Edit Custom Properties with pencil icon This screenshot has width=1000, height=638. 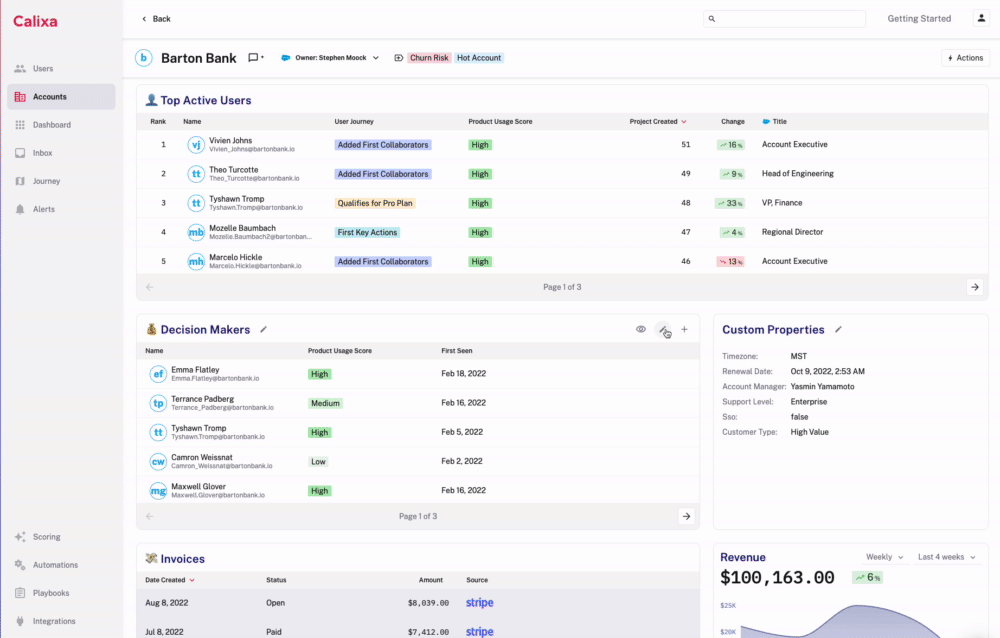coord(839,329)
